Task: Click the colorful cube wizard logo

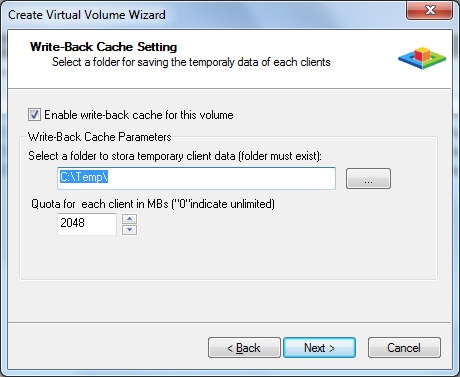Action: (422, 58)
